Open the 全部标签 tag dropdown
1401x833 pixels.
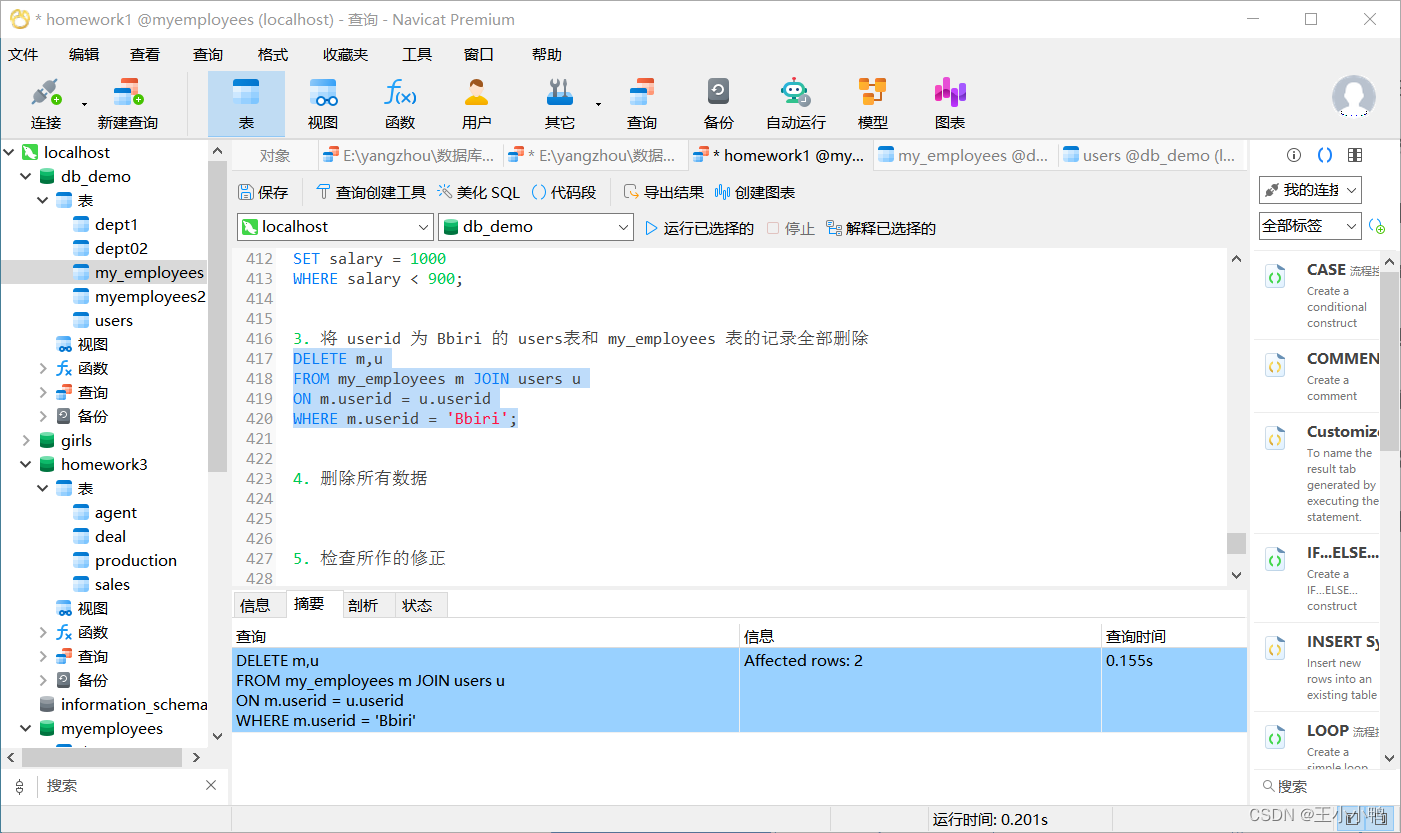[1310, 226]
